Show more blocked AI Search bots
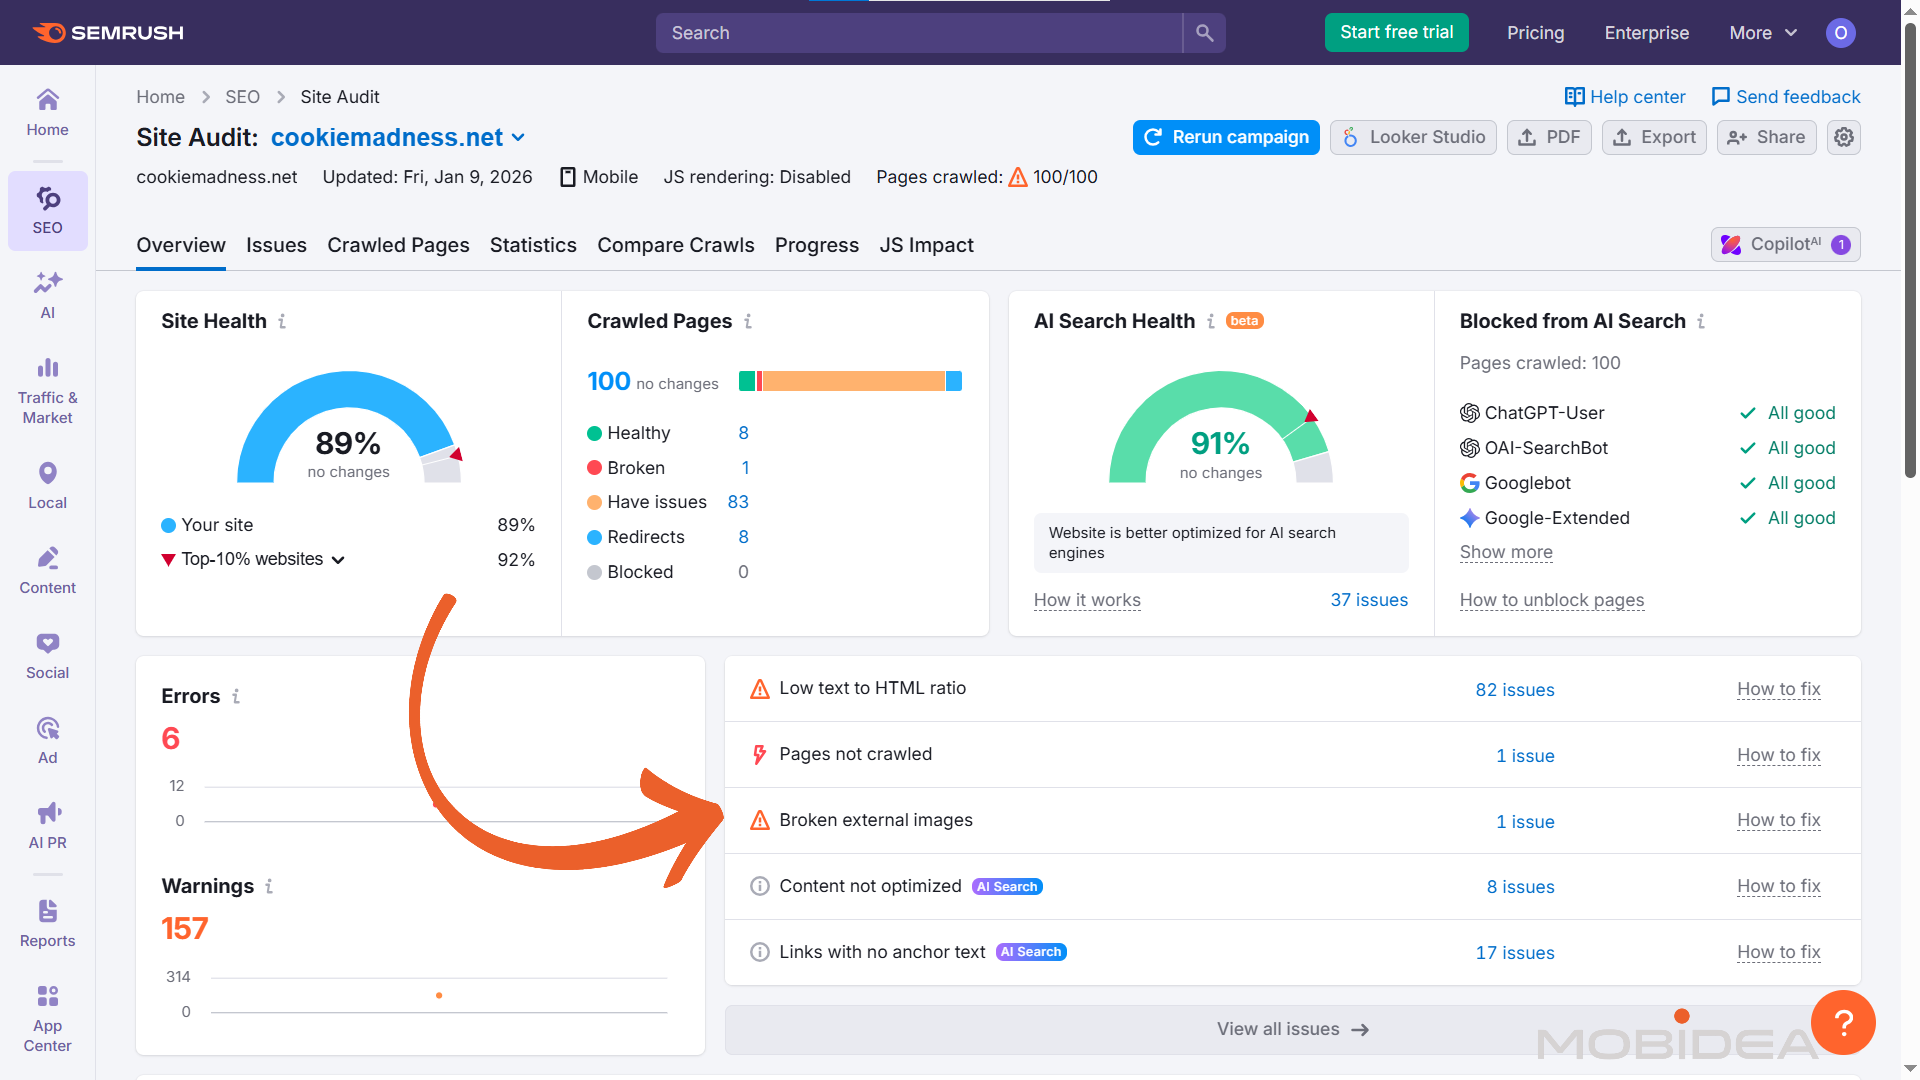Image resolution: width=1920 pixels, height=1080 pixels. 1505,552
